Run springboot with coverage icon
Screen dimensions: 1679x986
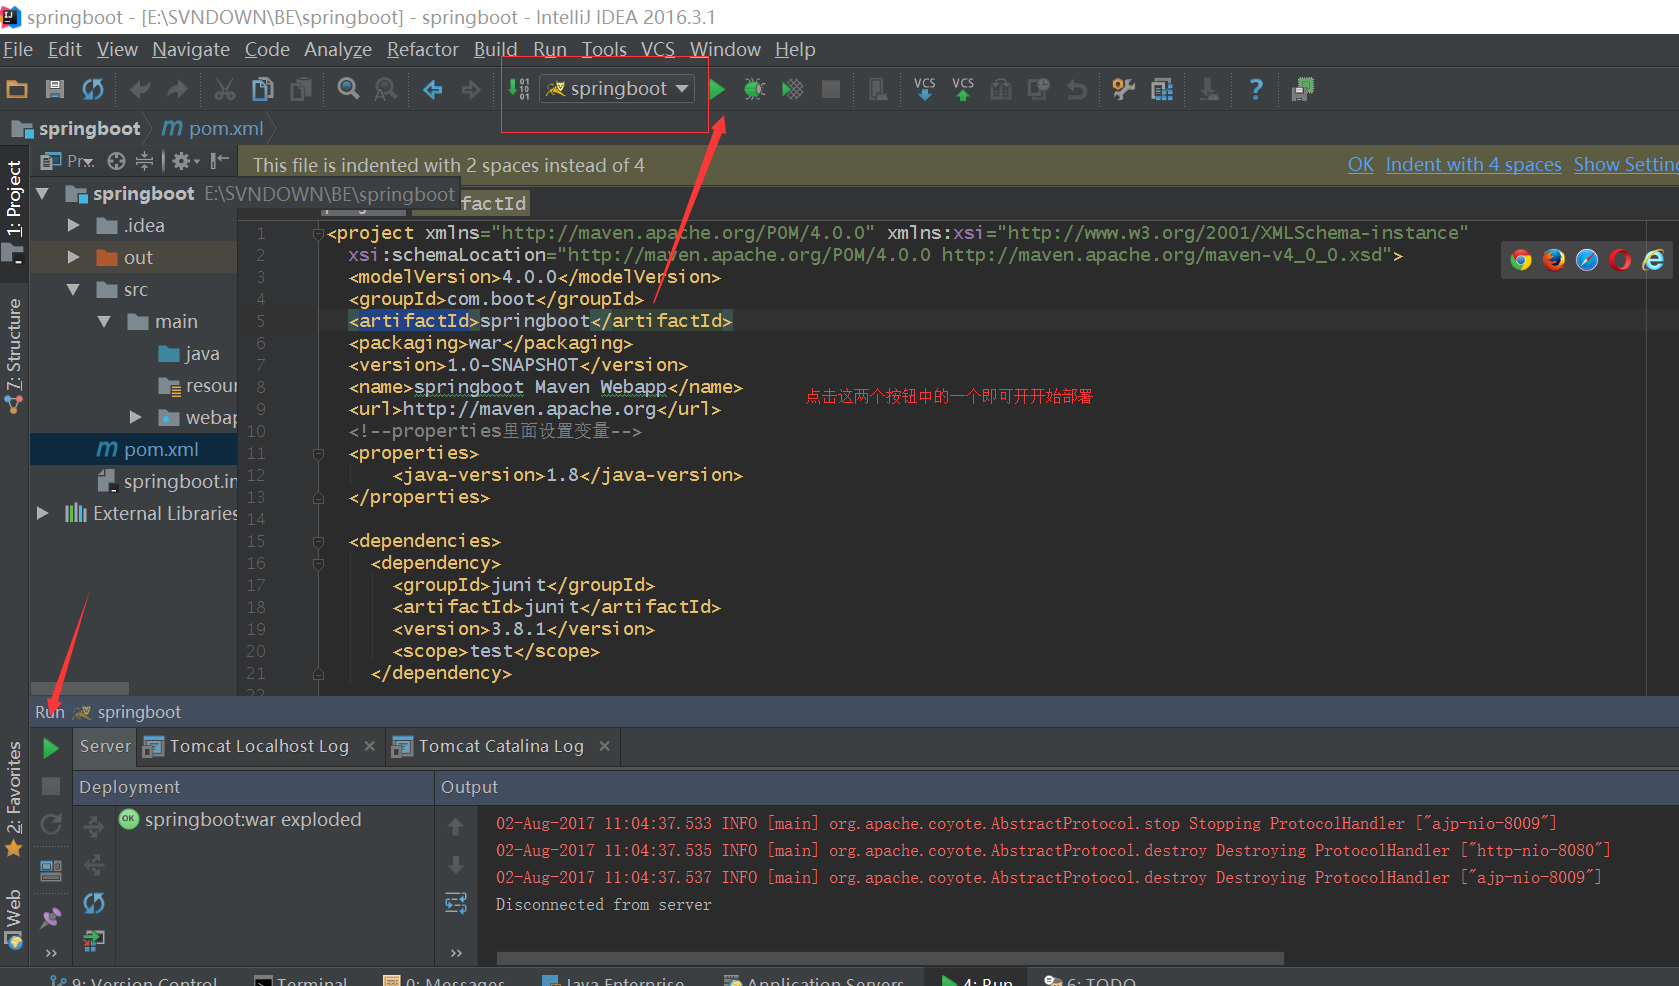pyautogui.click(x=792, y=89)
